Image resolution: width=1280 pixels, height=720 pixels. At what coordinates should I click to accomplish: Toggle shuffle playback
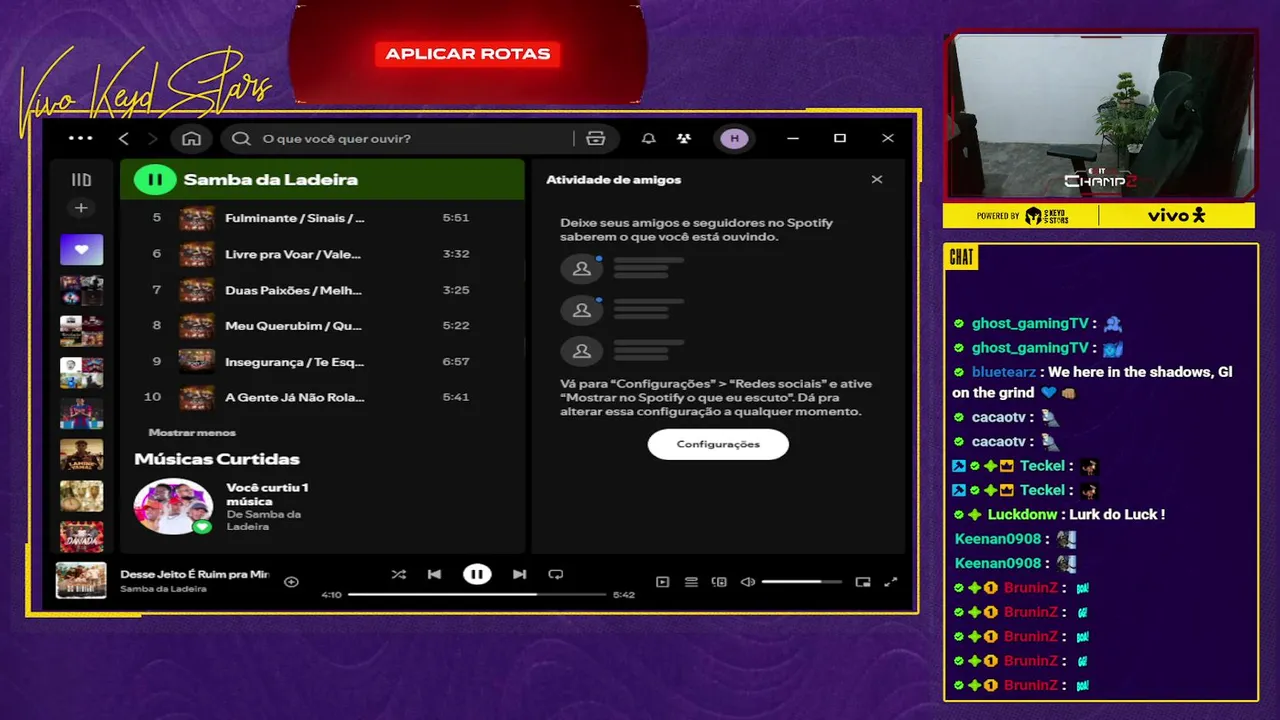[x=398, y=574]
